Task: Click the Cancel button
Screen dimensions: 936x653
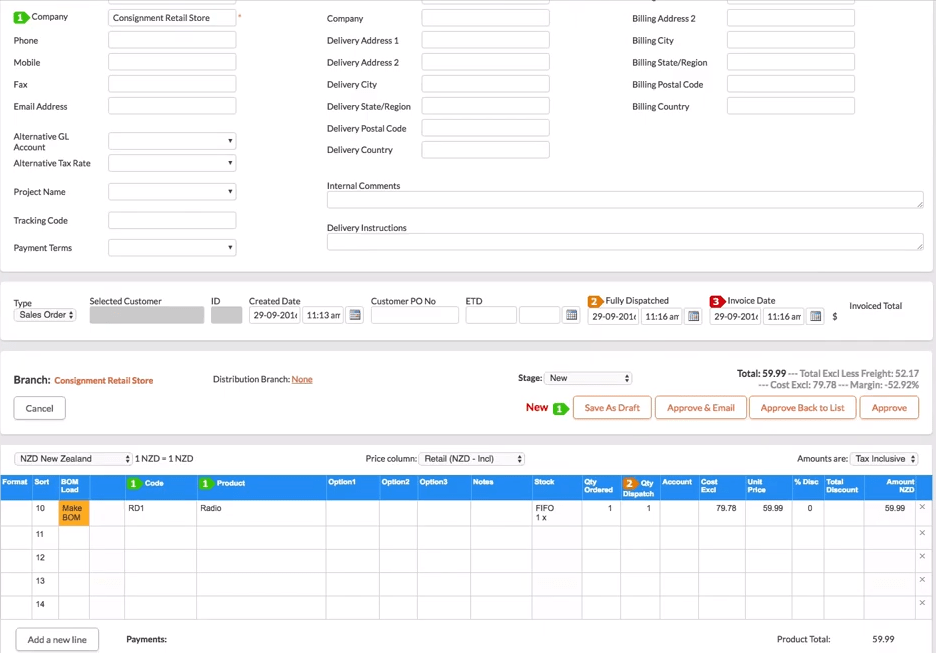Action: (39, 408)
